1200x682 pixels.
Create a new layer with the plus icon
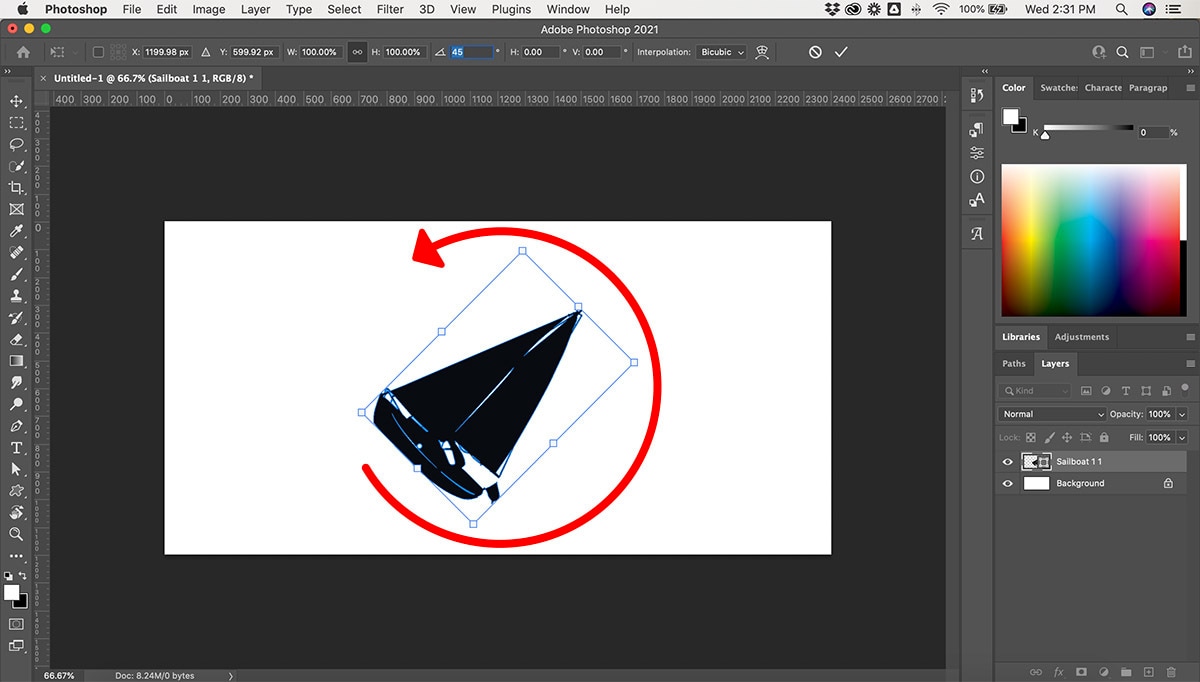click(x=1148, y=672)
